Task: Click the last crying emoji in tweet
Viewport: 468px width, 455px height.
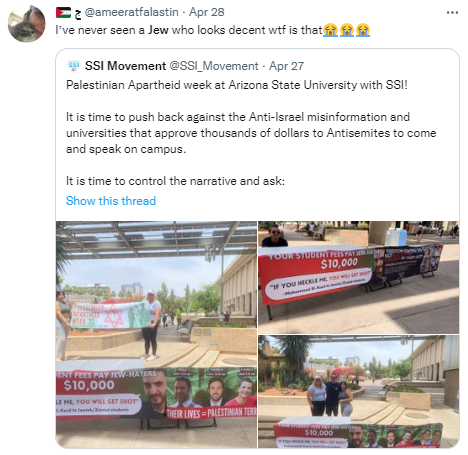Action: coord(363,30)
